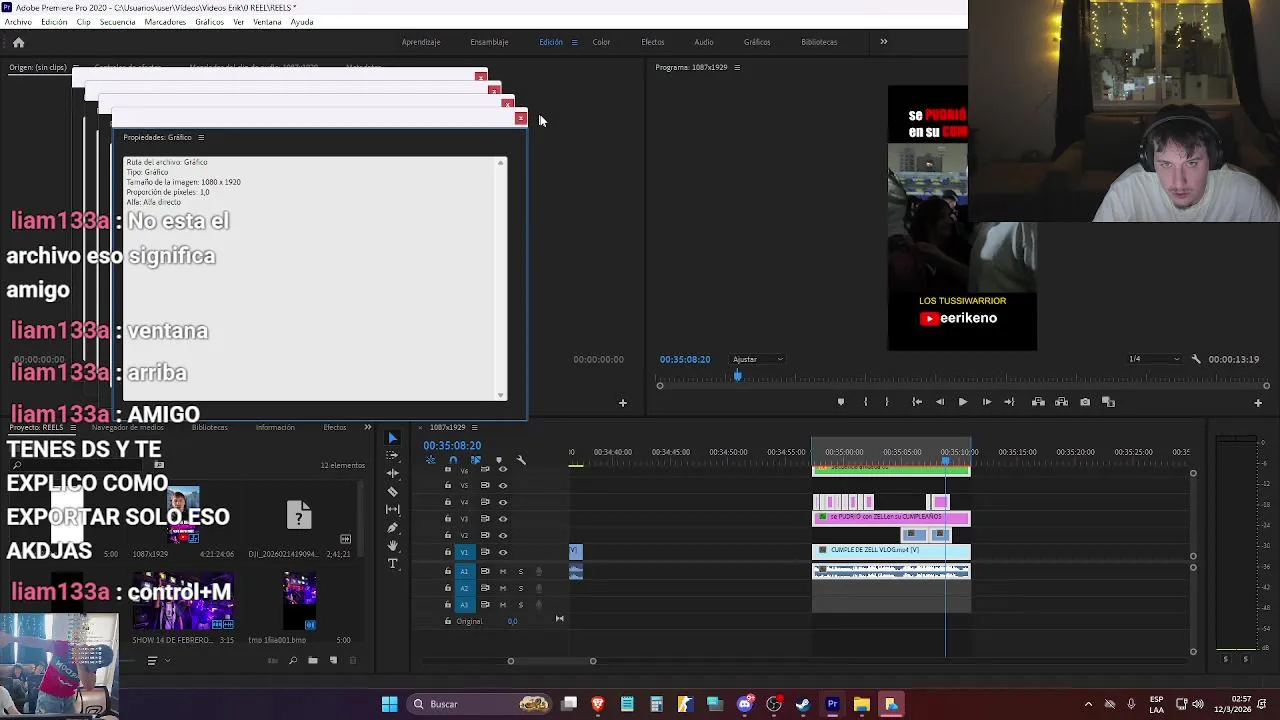Switch to Color workspace
Screen dimensions: 1280x720
coord(601,42)
